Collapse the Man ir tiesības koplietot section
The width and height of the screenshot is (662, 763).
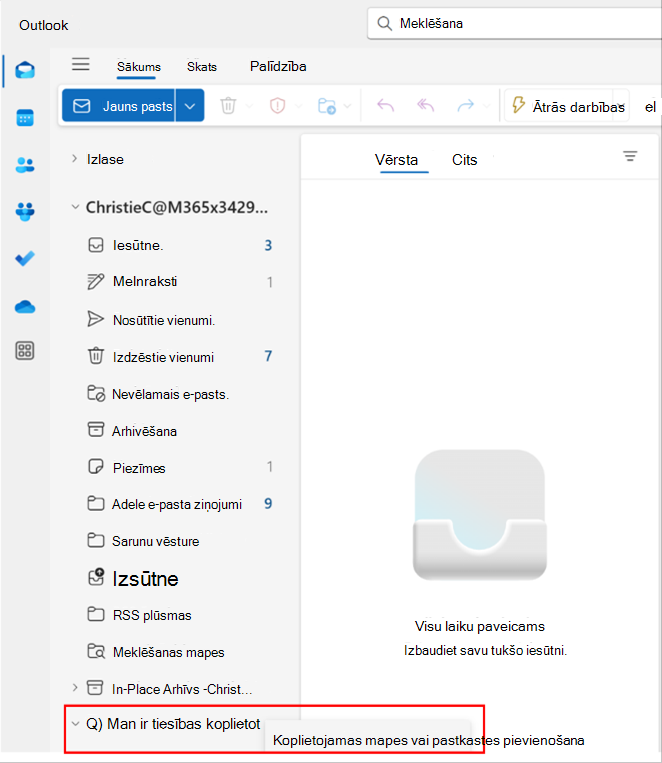[75, 724]
